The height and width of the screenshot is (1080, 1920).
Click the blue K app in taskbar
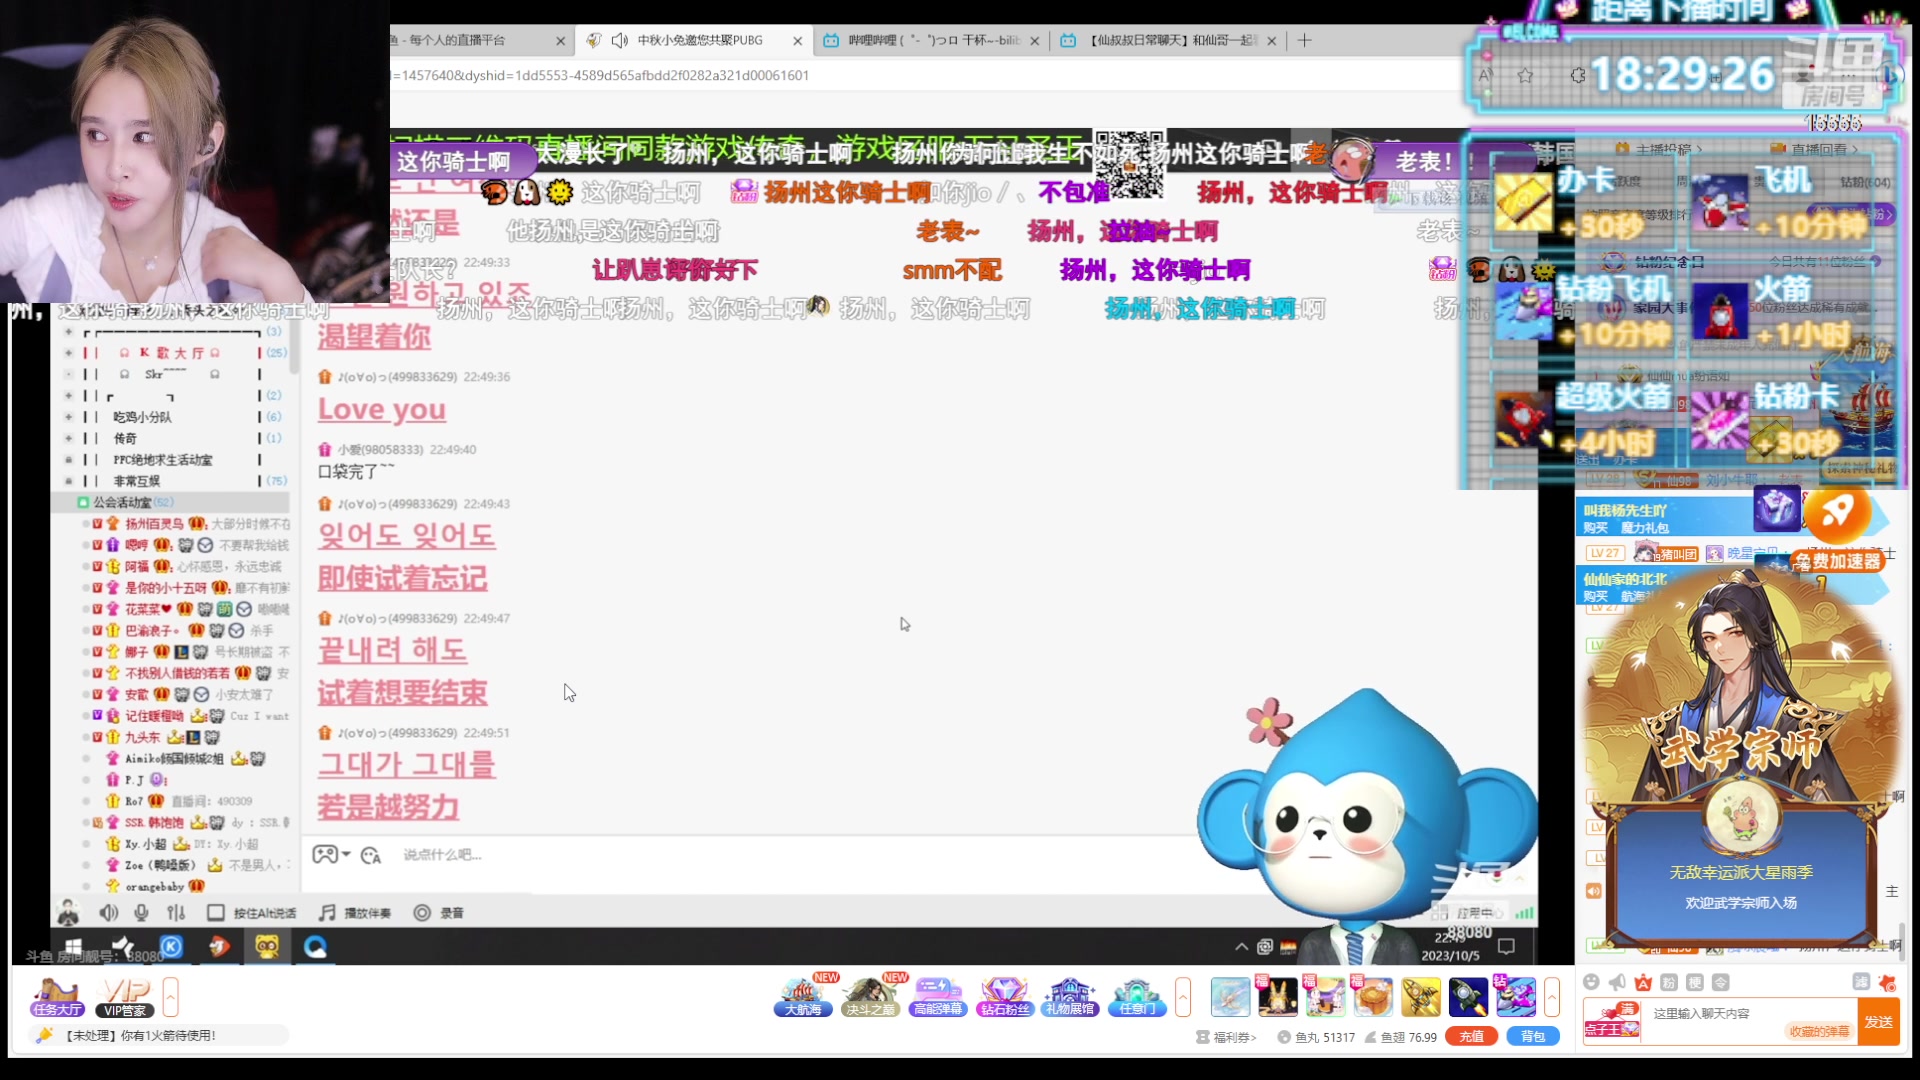(x=172, y=946)
